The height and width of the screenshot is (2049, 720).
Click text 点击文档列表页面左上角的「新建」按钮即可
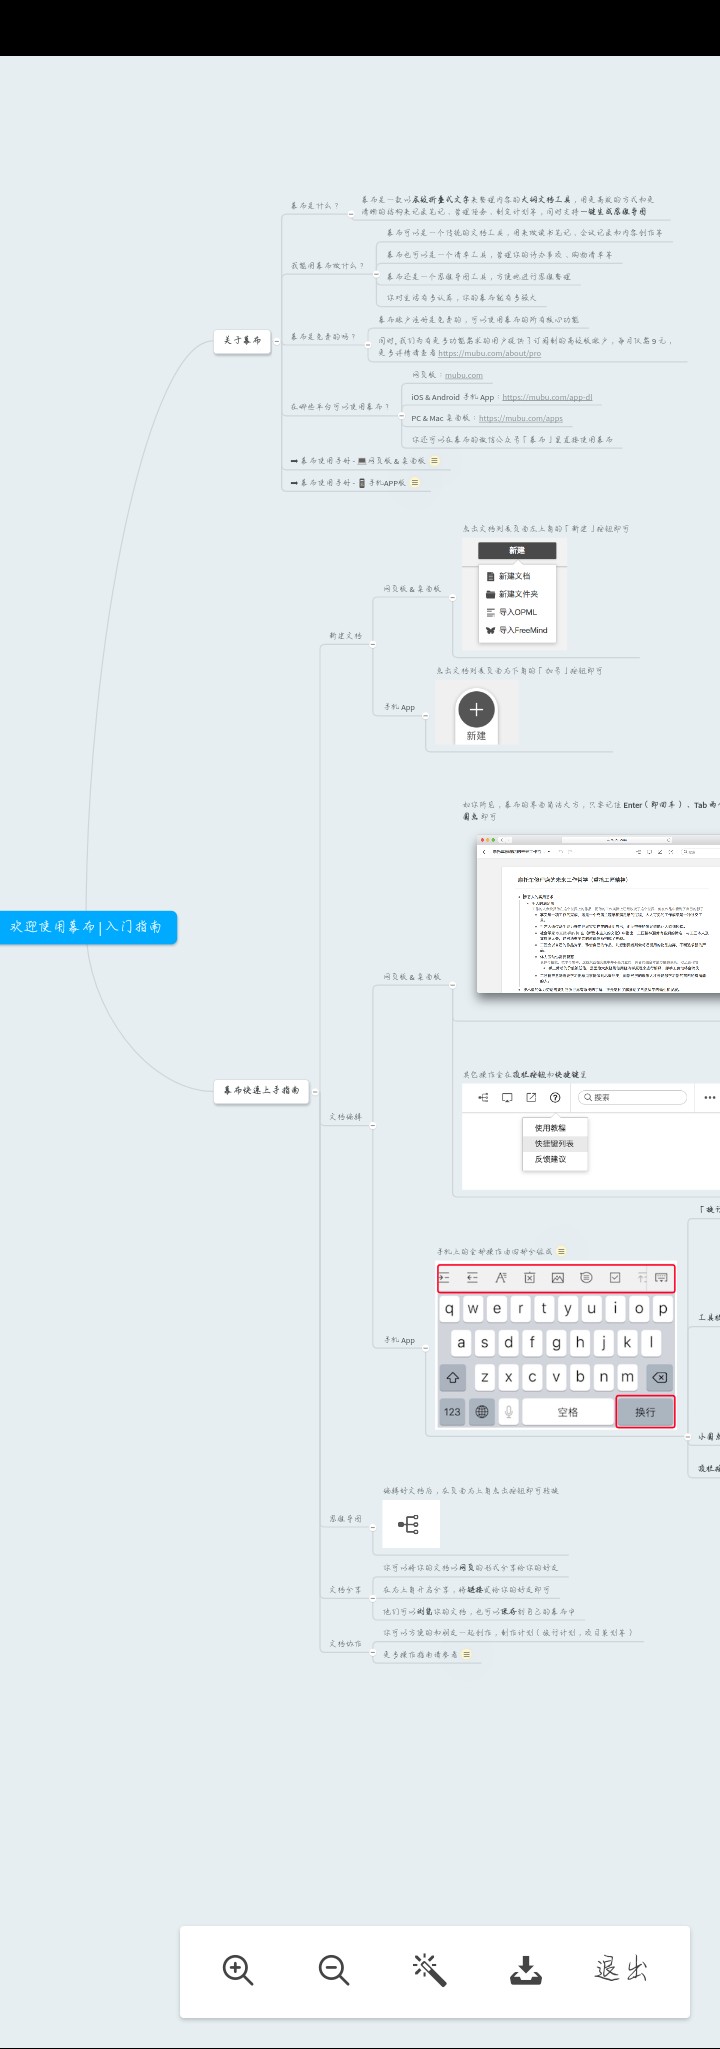pyautogui.click(x=546, y=529)
